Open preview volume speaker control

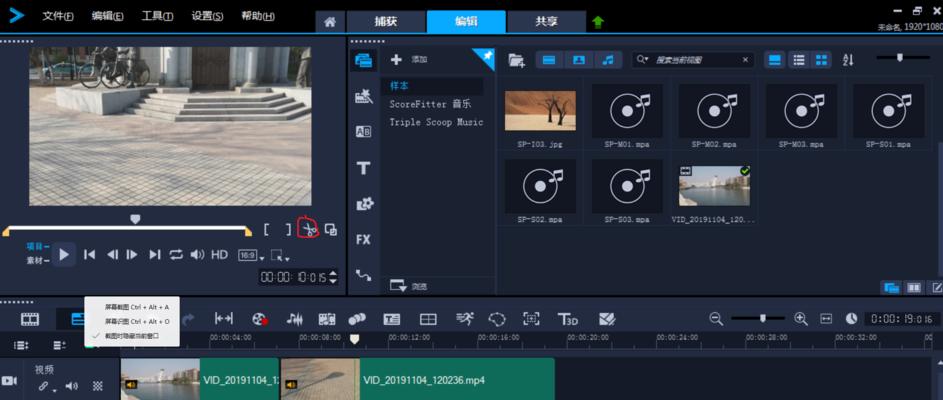(197, 254)
